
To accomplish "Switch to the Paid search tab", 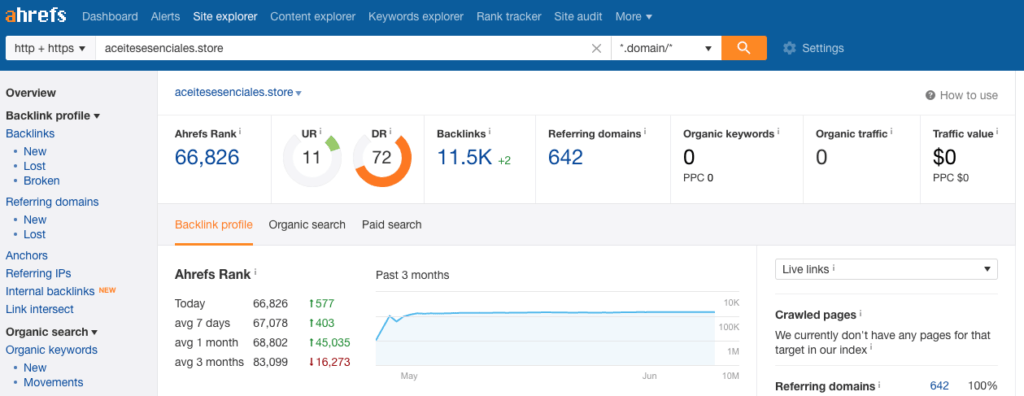I will point(392,225).
